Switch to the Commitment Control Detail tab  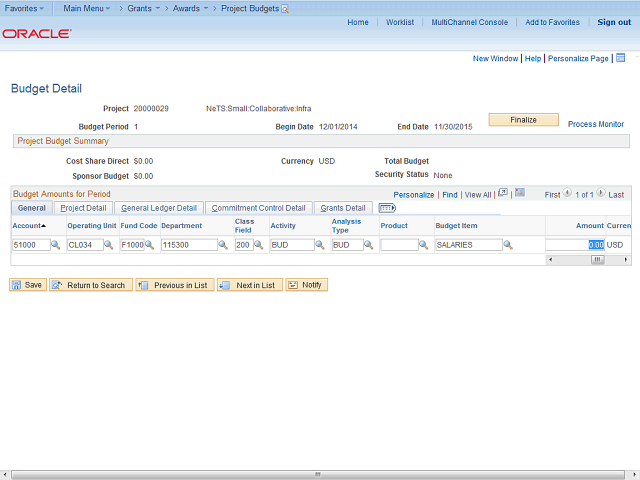coord(258,208)
